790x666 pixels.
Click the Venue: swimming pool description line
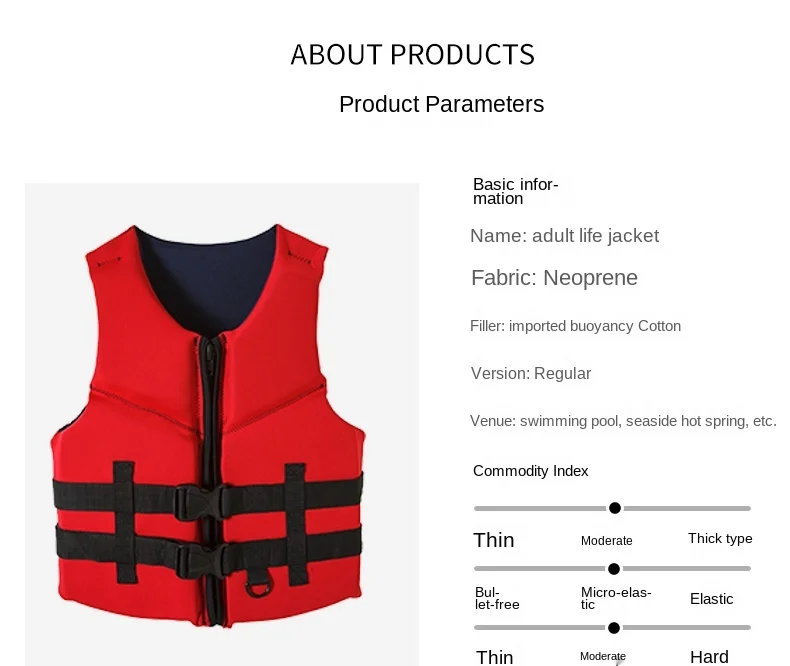point(623,421)
